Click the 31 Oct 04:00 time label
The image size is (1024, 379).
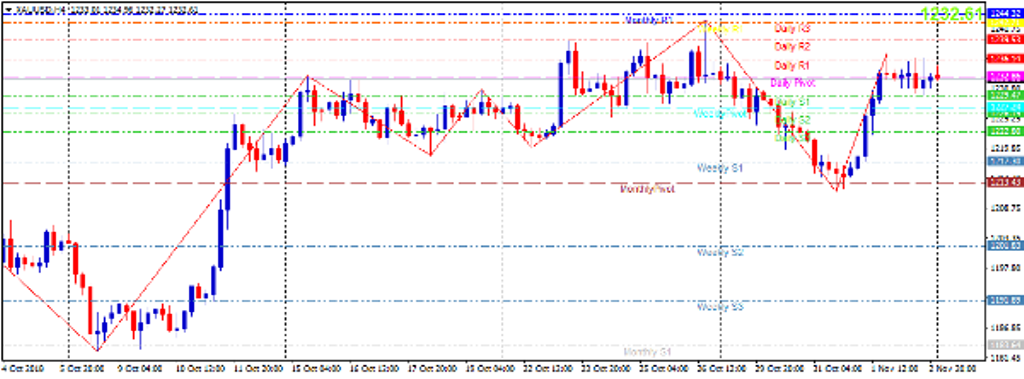pos(837,368)
